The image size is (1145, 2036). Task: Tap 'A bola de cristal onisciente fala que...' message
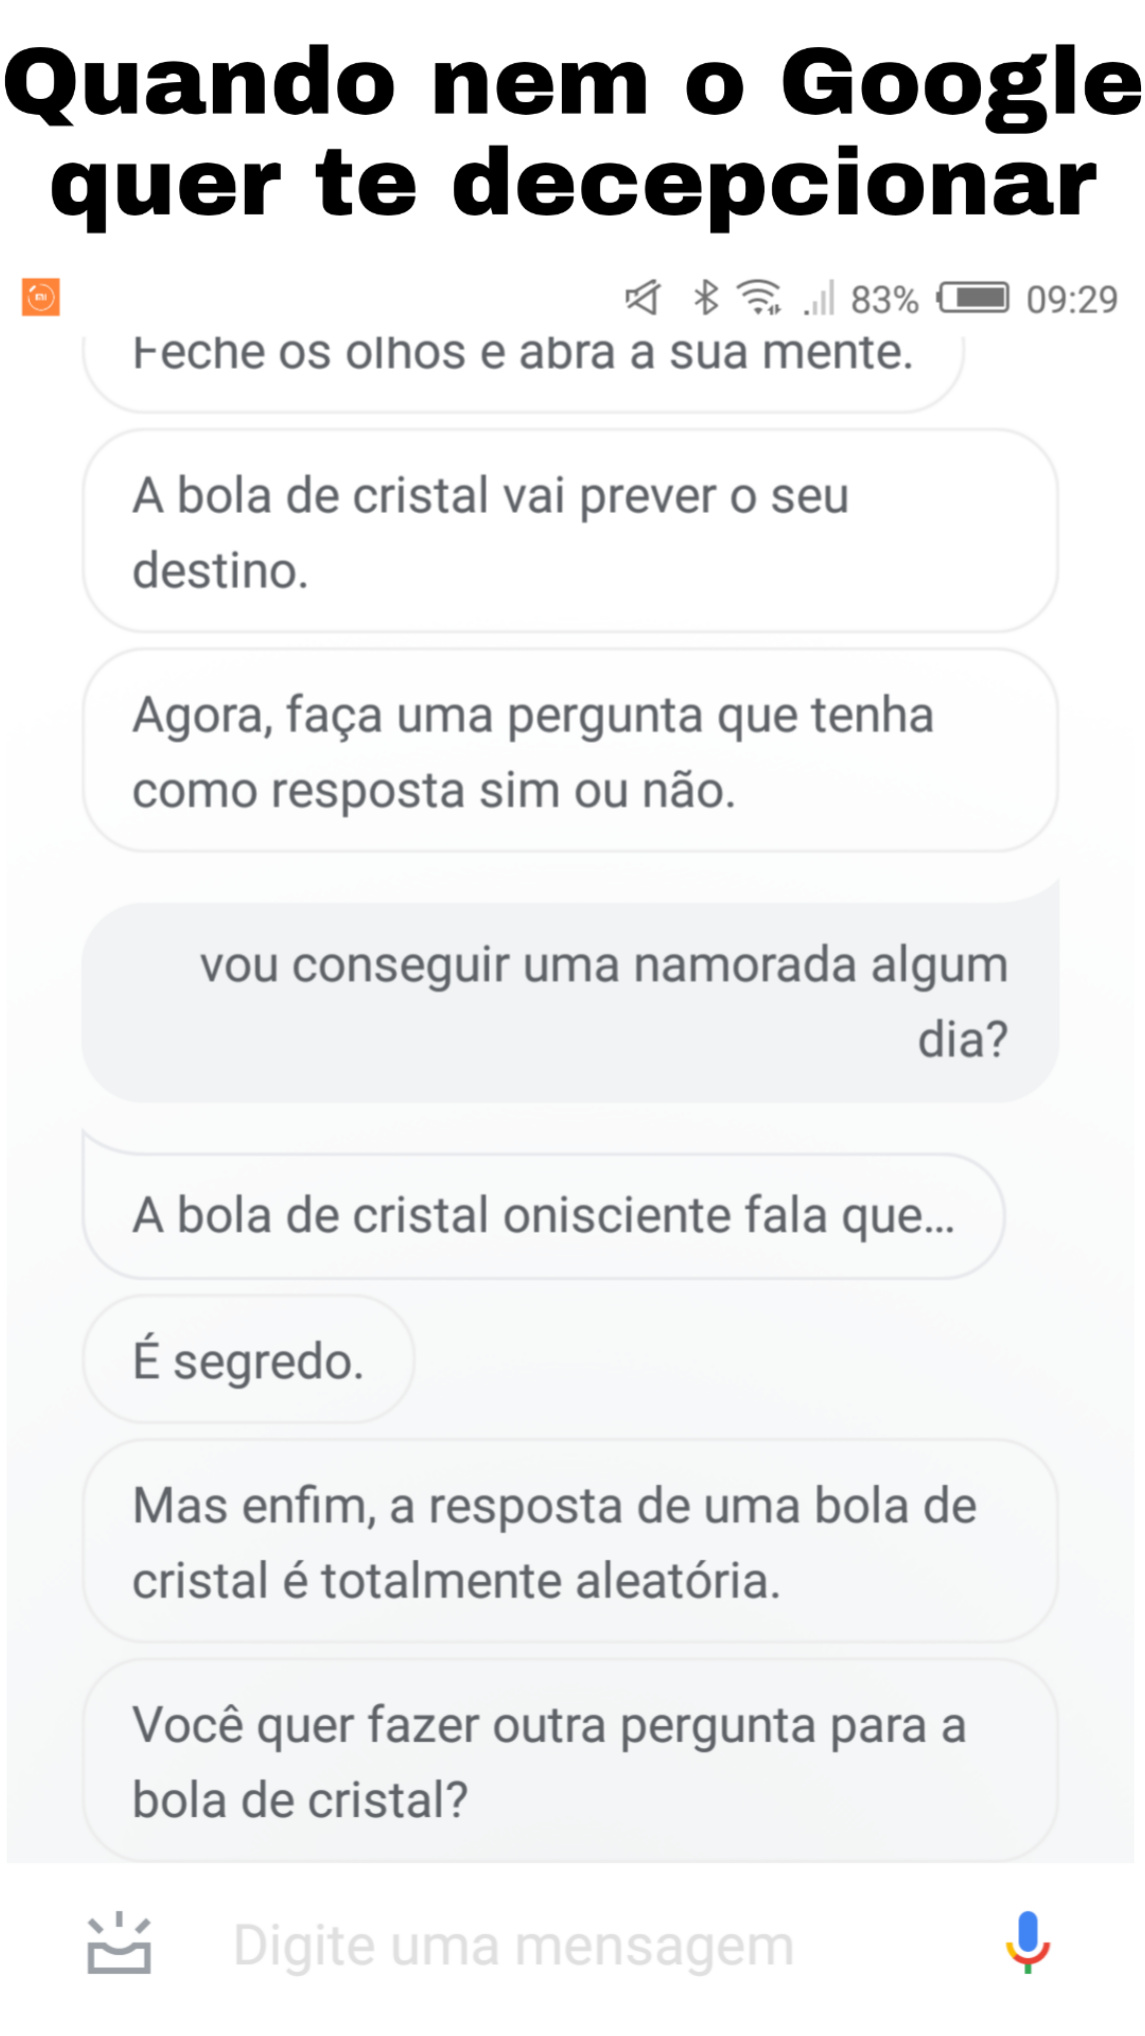(x=544, y=1216)
